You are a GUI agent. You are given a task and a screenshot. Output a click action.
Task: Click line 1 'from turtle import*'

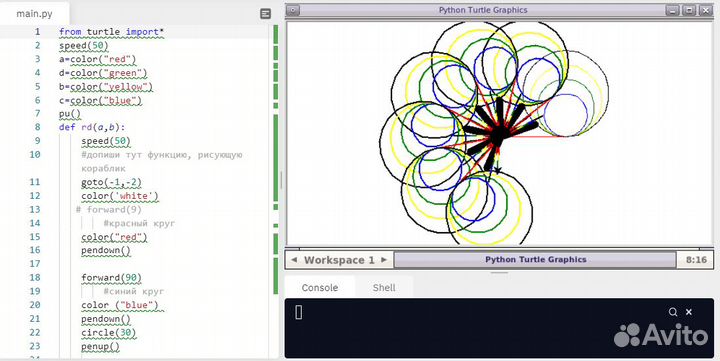coord(112,32)
